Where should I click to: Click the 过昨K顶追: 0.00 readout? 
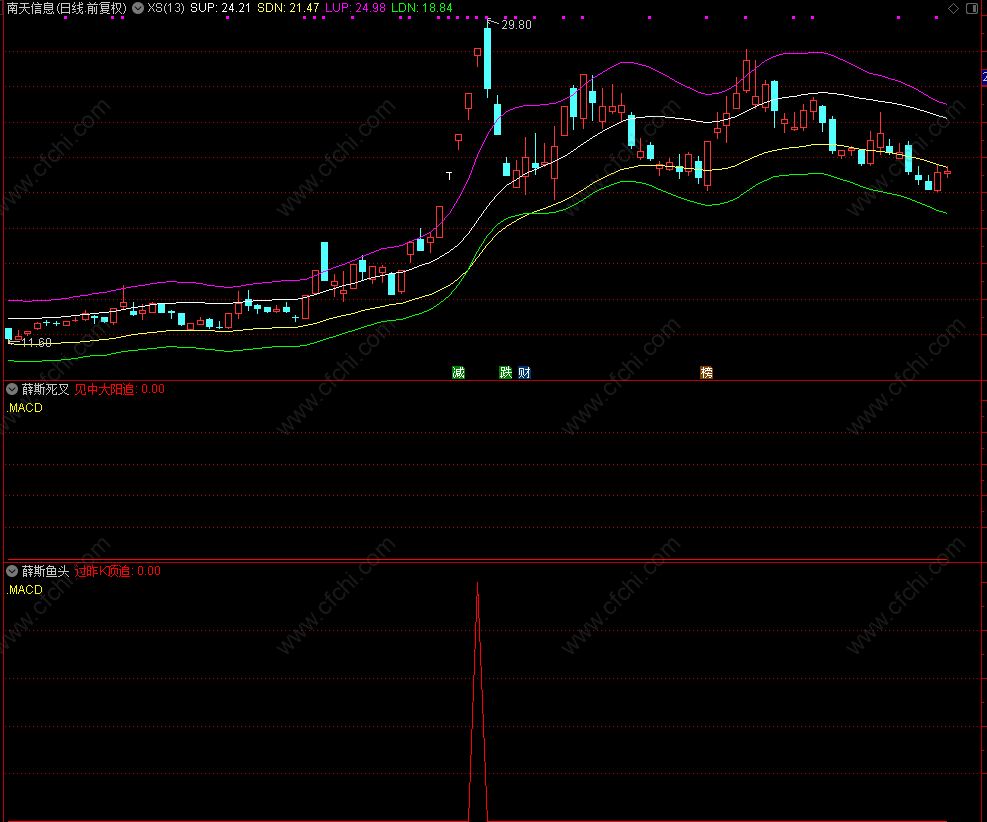click(x=118, y=571)
